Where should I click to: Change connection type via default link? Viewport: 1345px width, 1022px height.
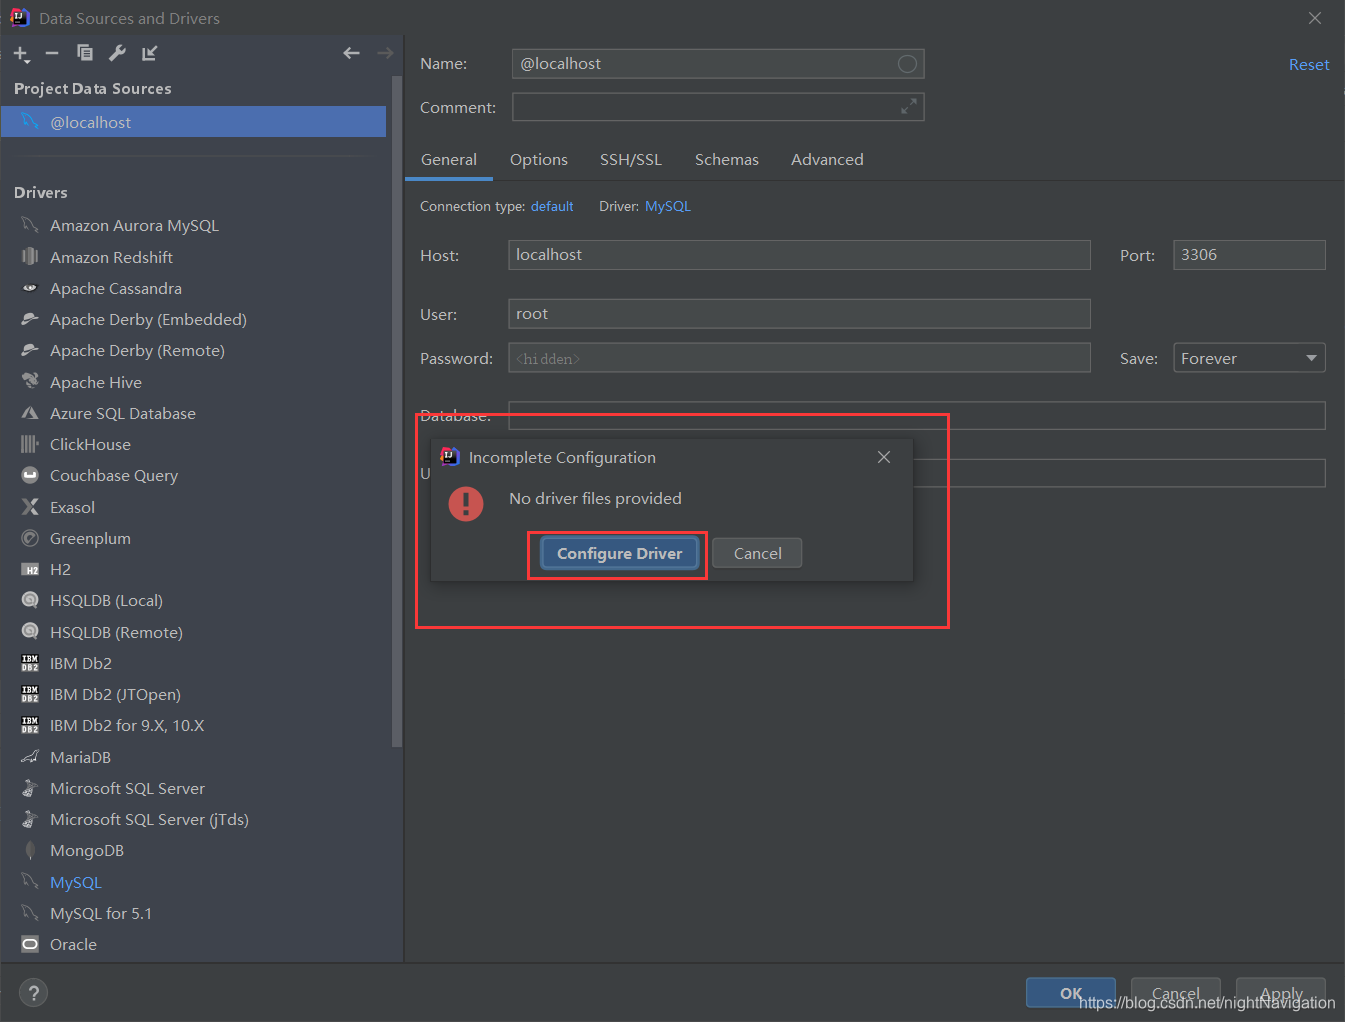[x=552, y=206]
